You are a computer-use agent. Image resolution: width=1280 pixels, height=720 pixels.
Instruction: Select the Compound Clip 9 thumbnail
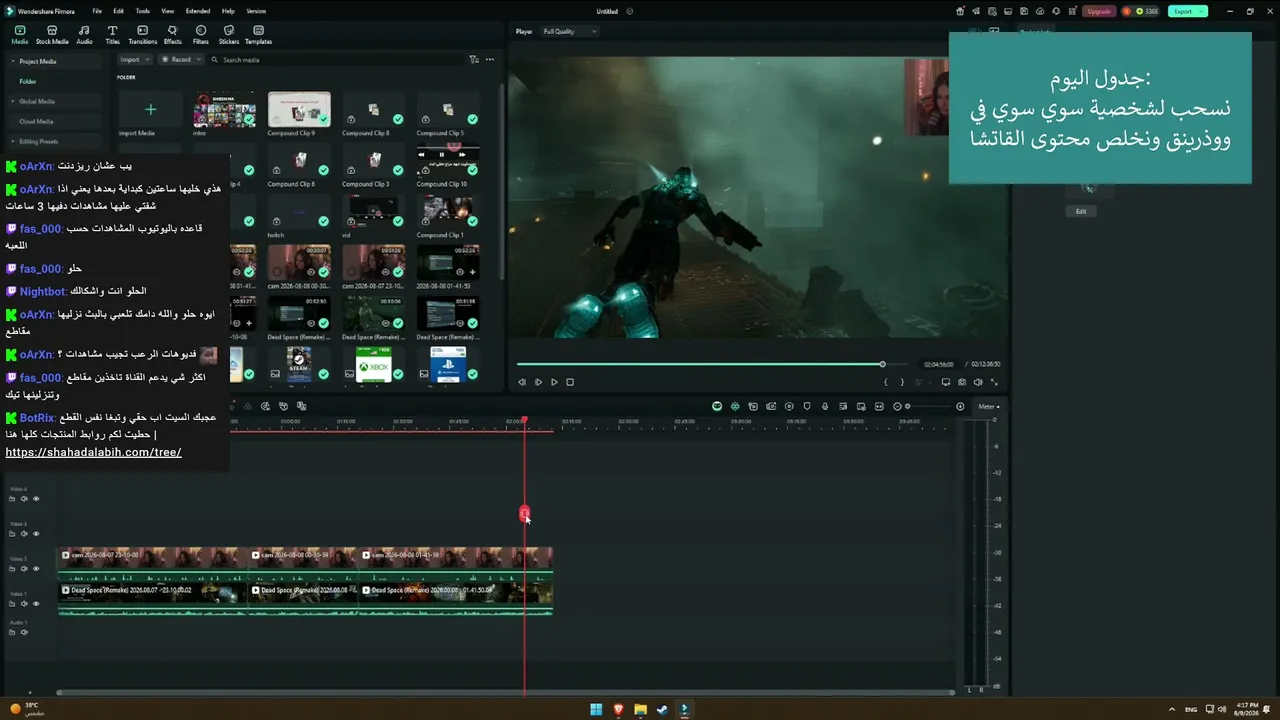coord(299,110)
